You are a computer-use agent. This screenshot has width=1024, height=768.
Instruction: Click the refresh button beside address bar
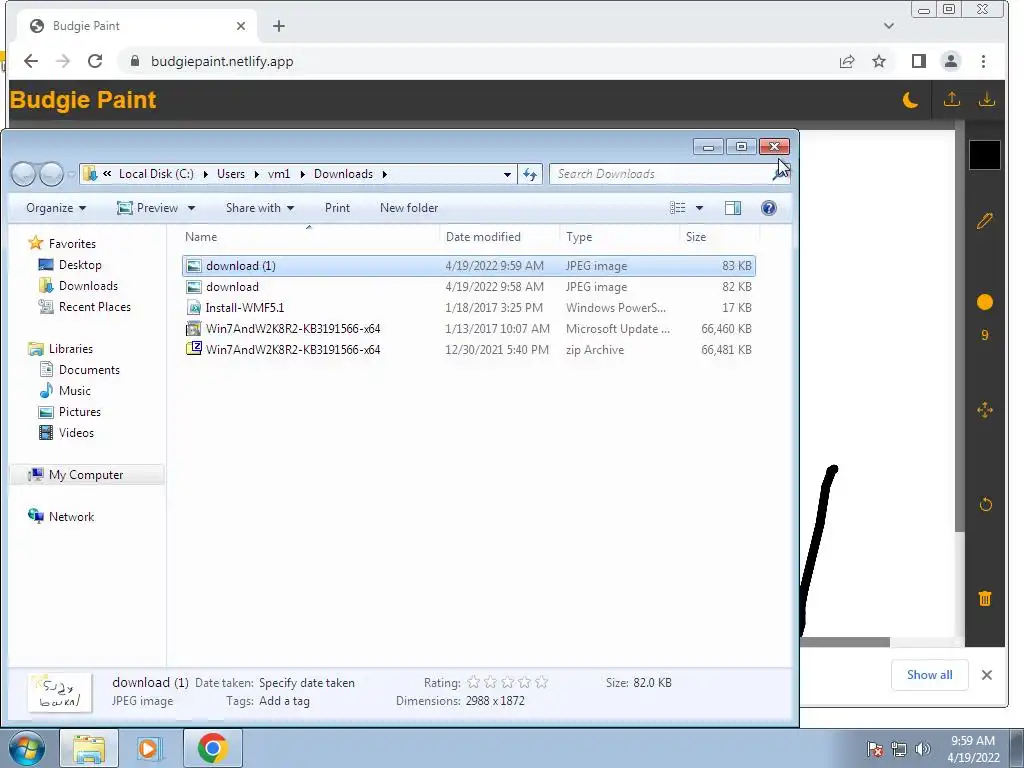tap(530, 174)
